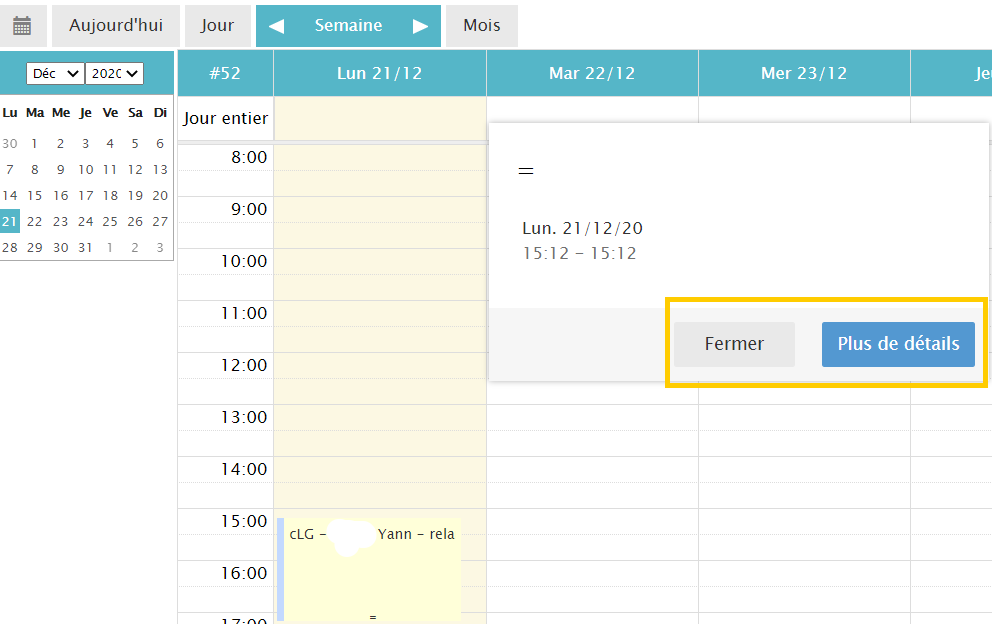Choose December 31 in mini calendar

click(x=85, y=247)
